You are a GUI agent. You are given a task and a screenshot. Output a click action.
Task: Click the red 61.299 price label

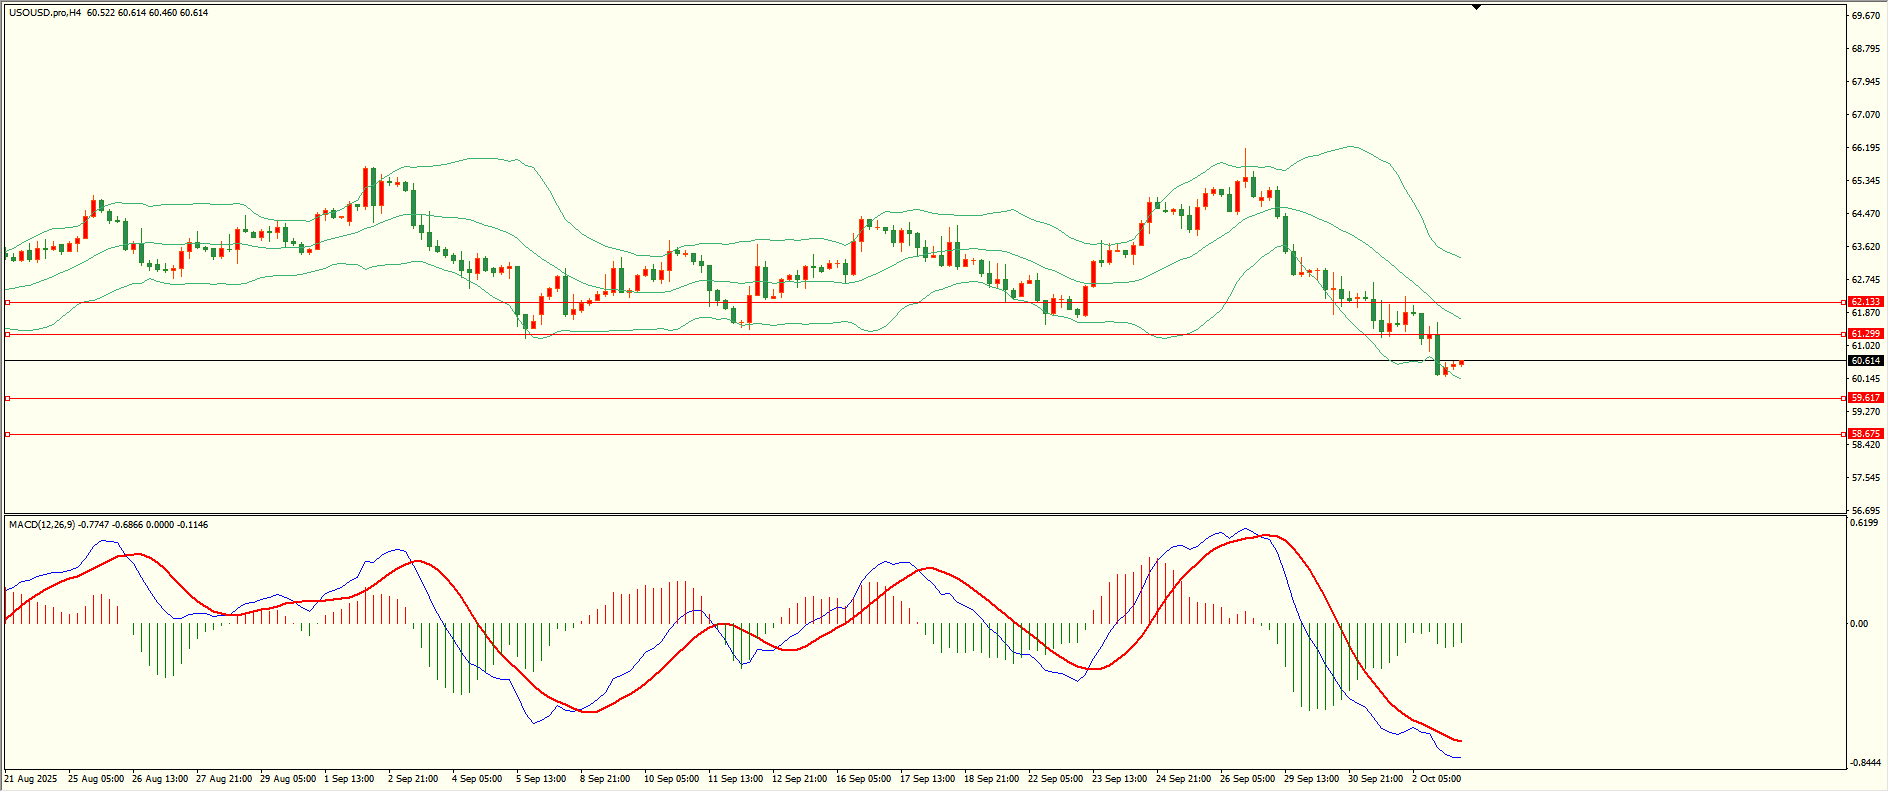coord(1865,334)
